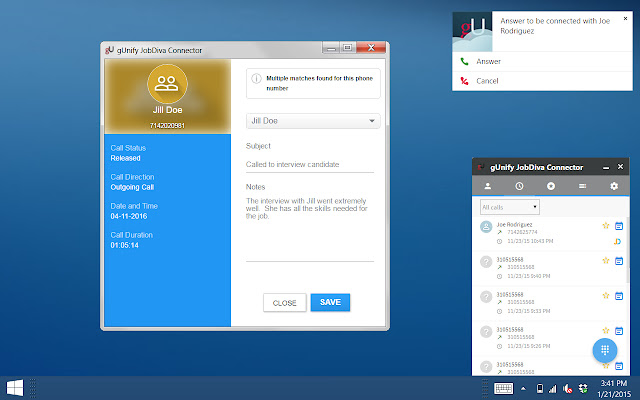Click the CLOSE button in the call dialog
Viewport: 640px width, 400px height.
[284, 303]
